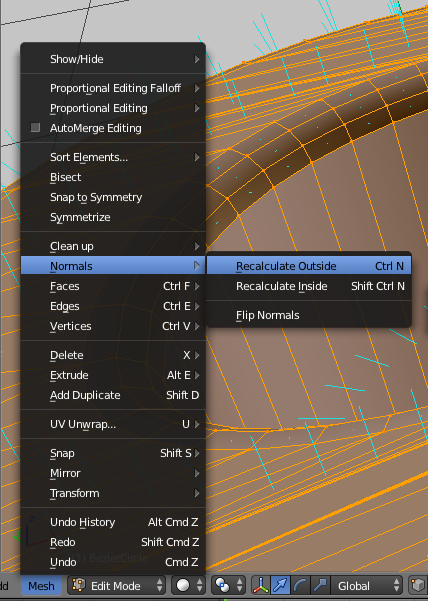Open the Vertices submenu
Screen dimensions: 428x601
point(113,326)
